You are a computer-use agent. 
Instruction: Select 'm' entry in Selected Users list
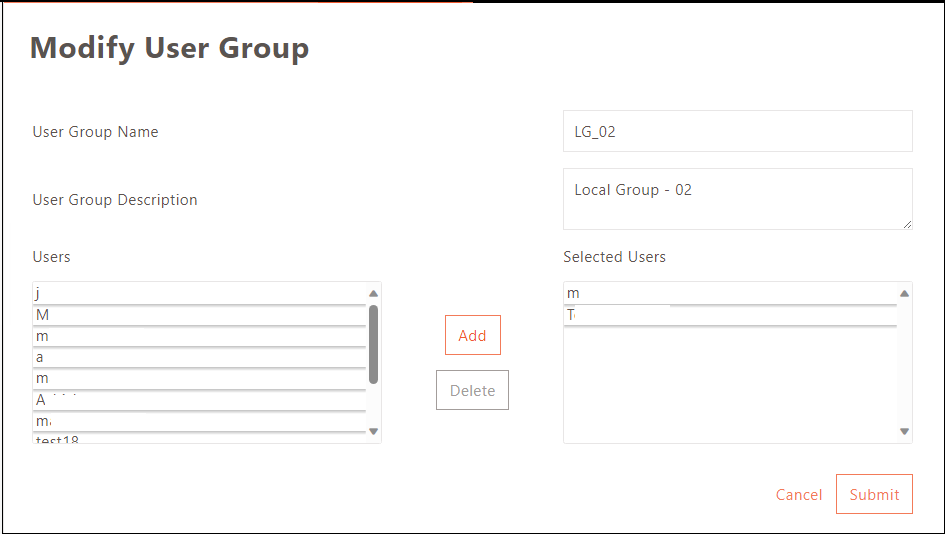[730, 293]
